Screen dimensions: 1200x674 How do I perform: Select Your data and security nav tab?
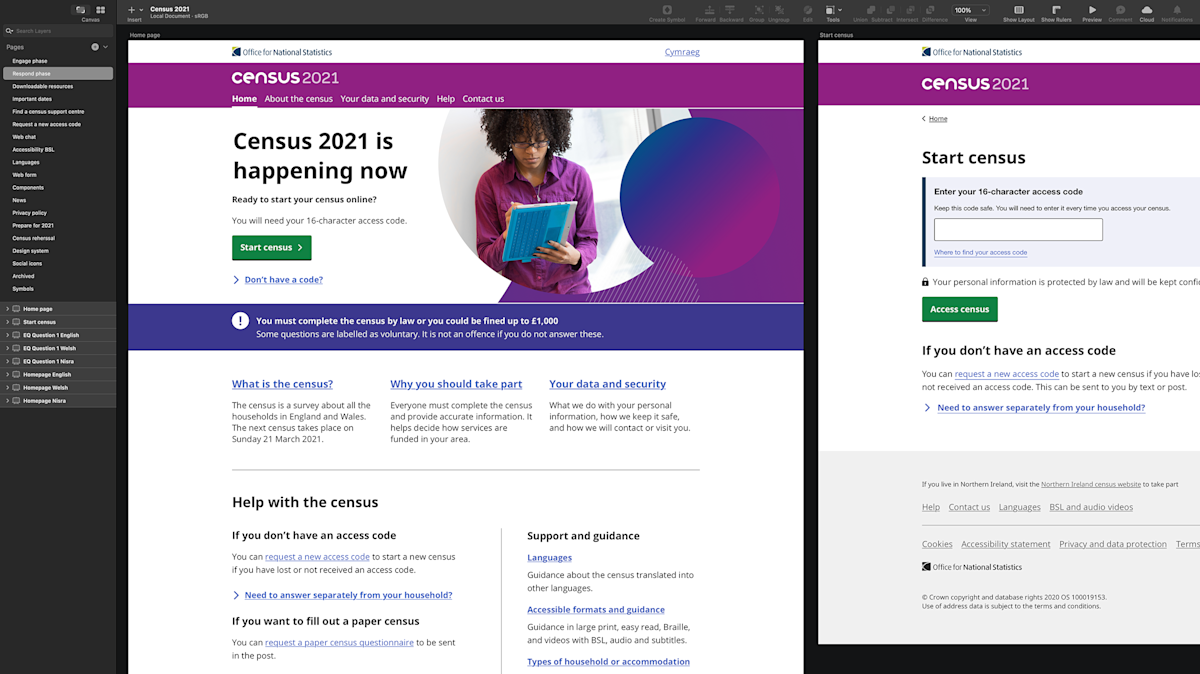click(x=384, y=99)
